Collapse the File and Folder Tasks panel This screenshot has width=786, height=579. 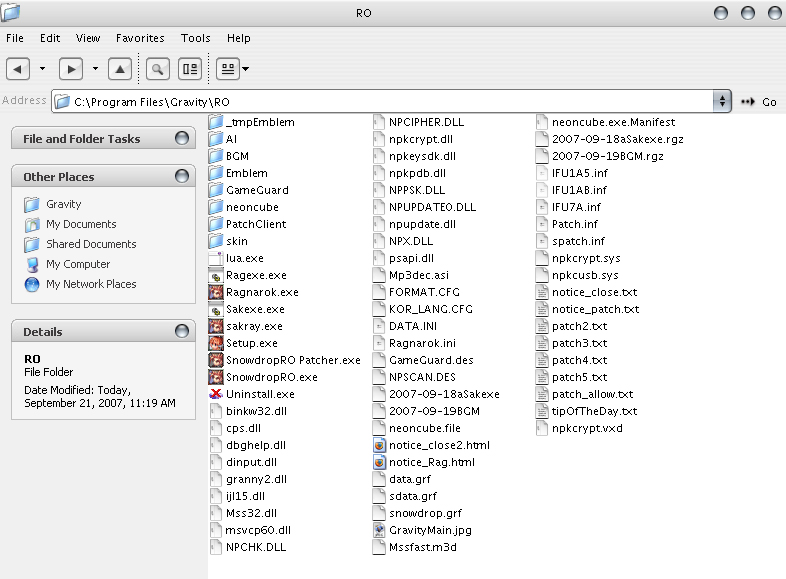click(x=182, y=139)
